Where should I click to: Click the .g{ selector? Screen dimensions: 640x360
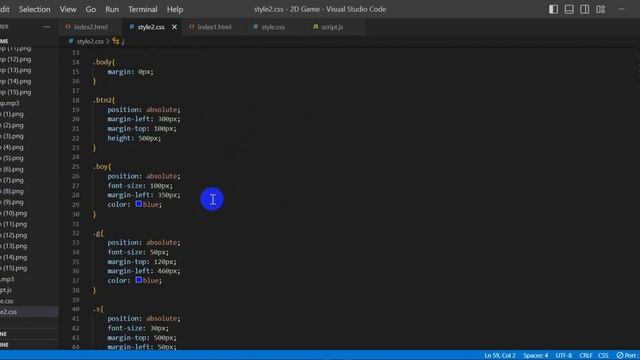coord(98,233)
